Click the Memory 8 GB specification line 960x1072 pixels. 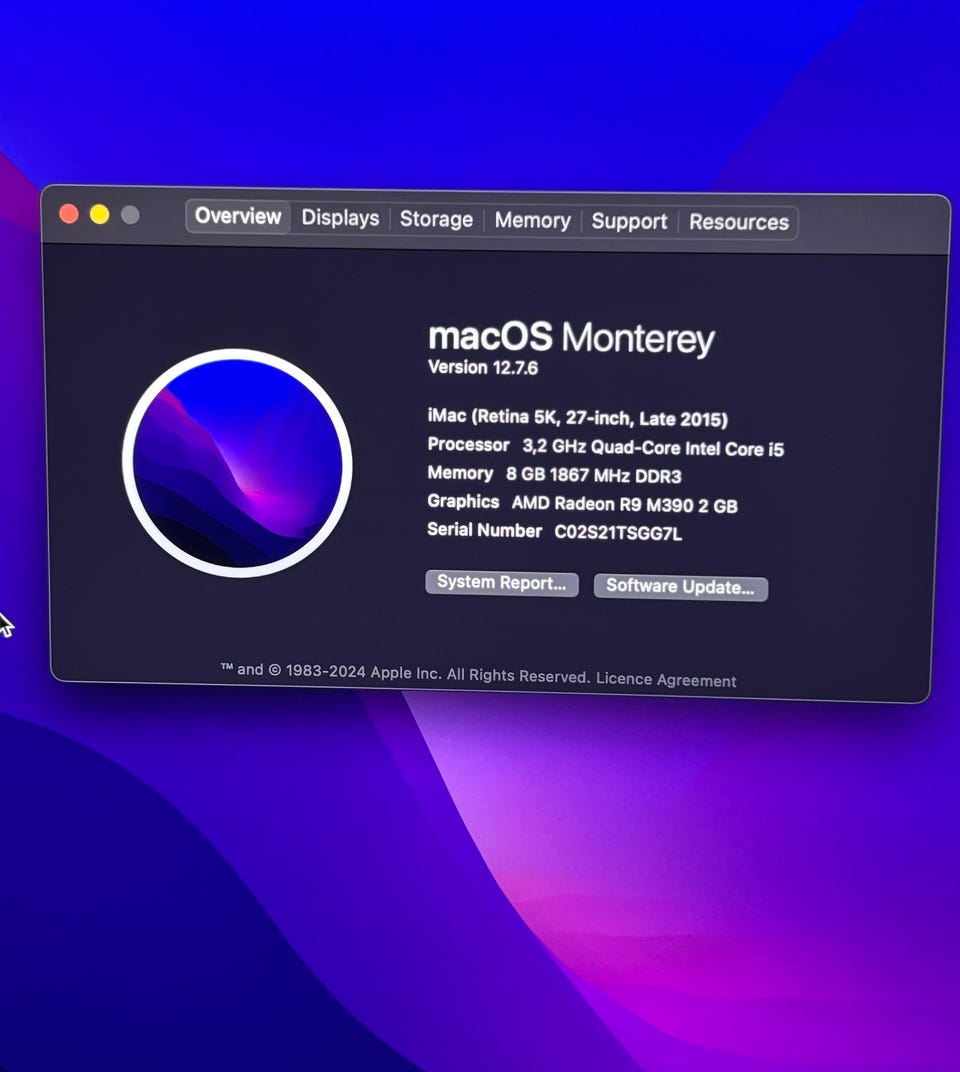[555, 474]
